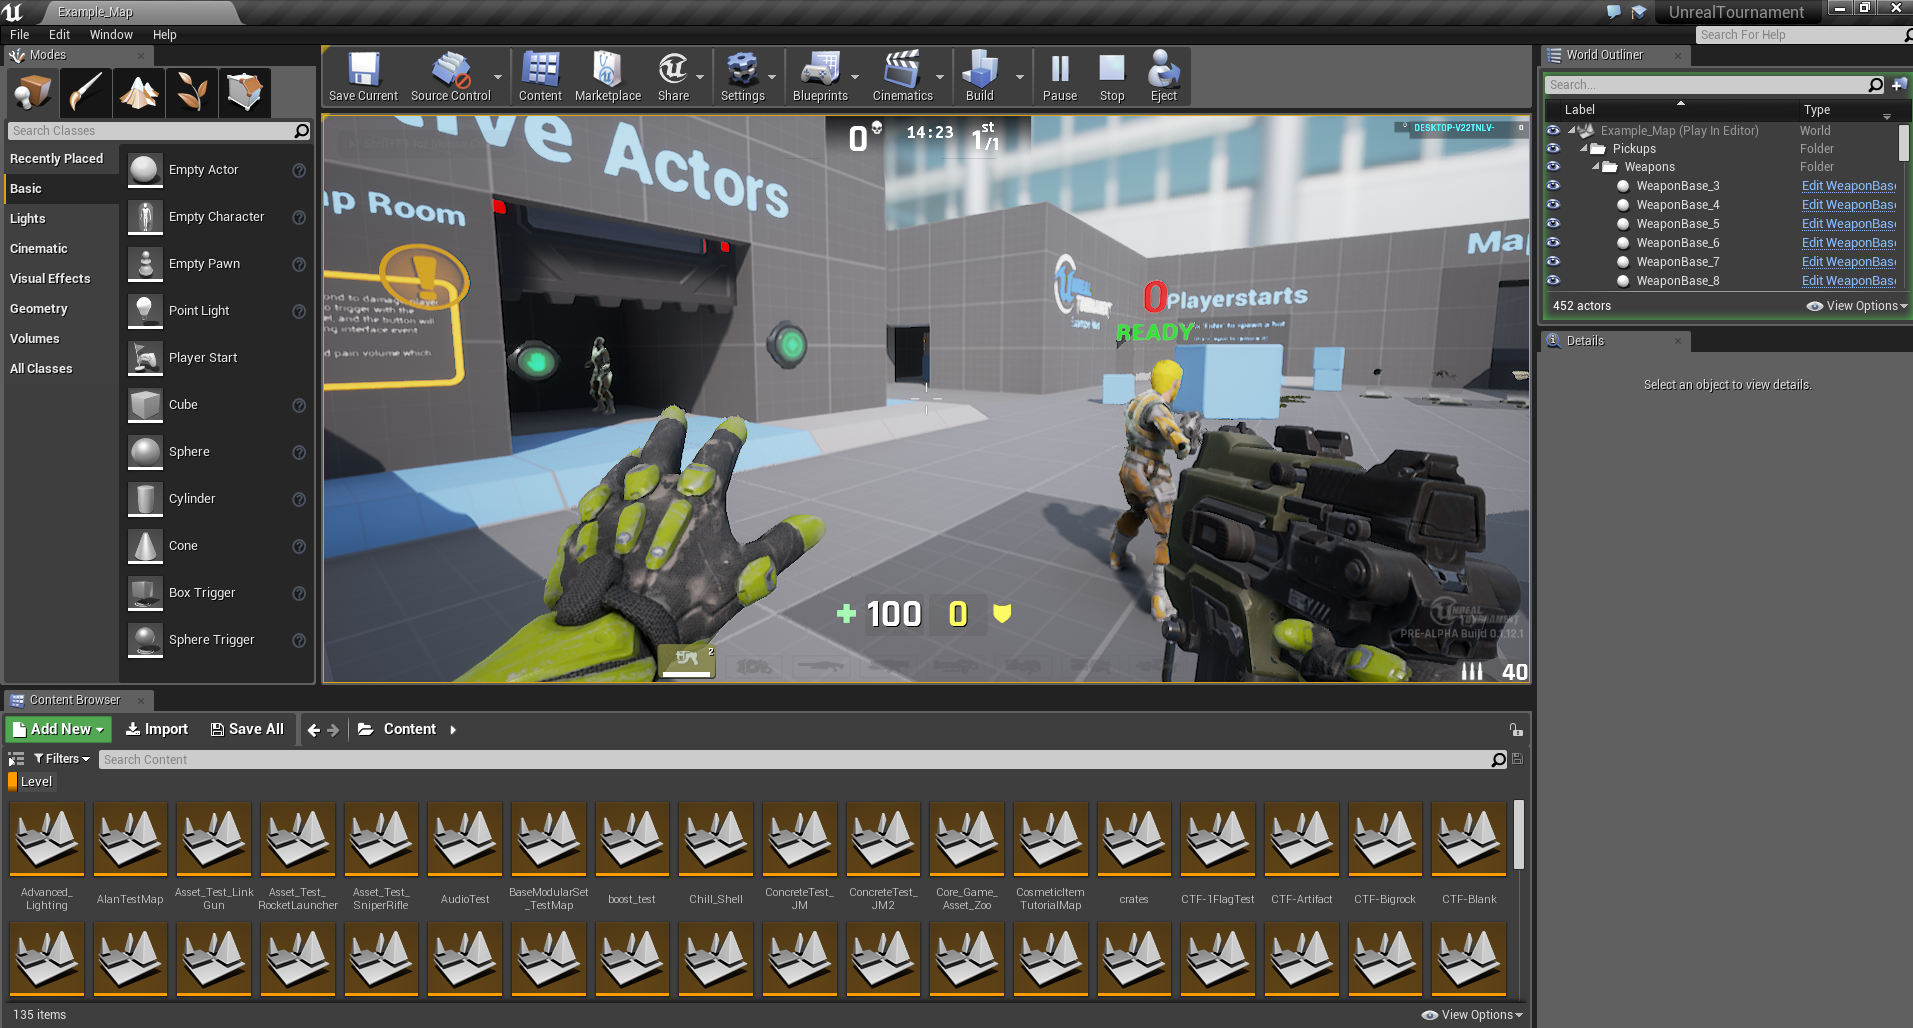The image size is (1913, 1028).
Task: Open the Cinematics toolbar icon
Action: click(x=902, y=77)
